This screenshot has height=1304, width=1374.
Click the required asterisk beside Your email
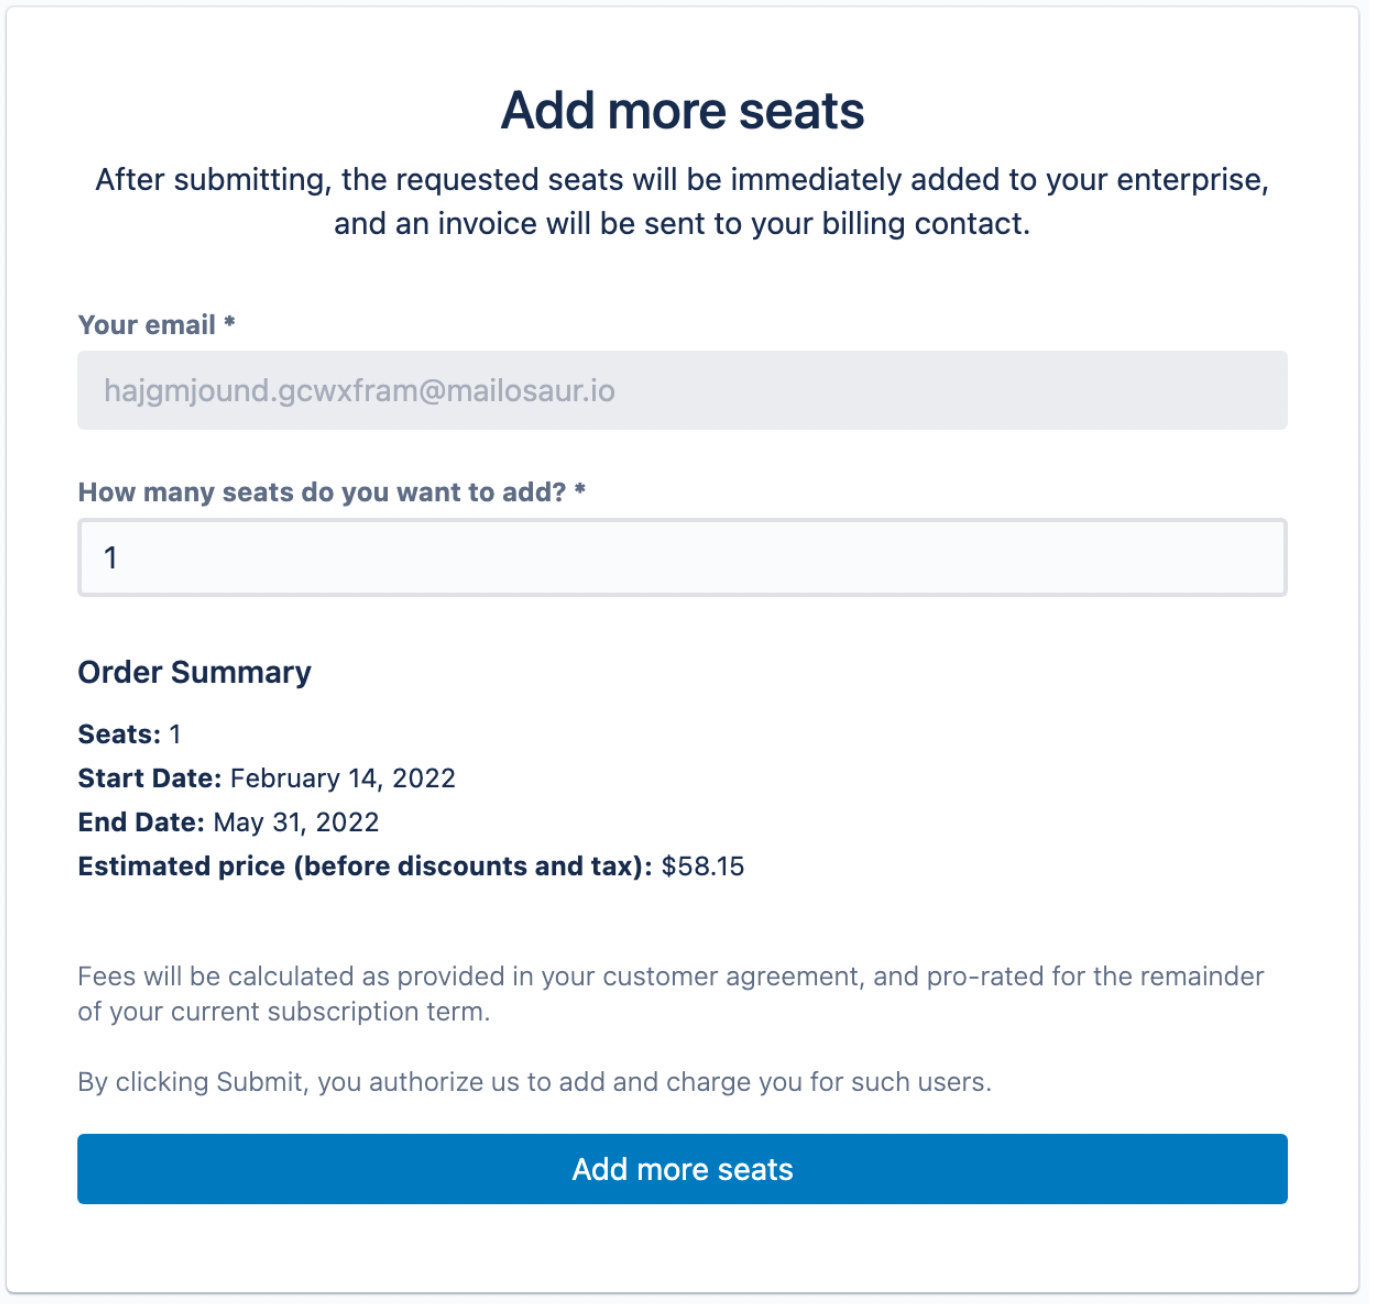tap(230, 322)
